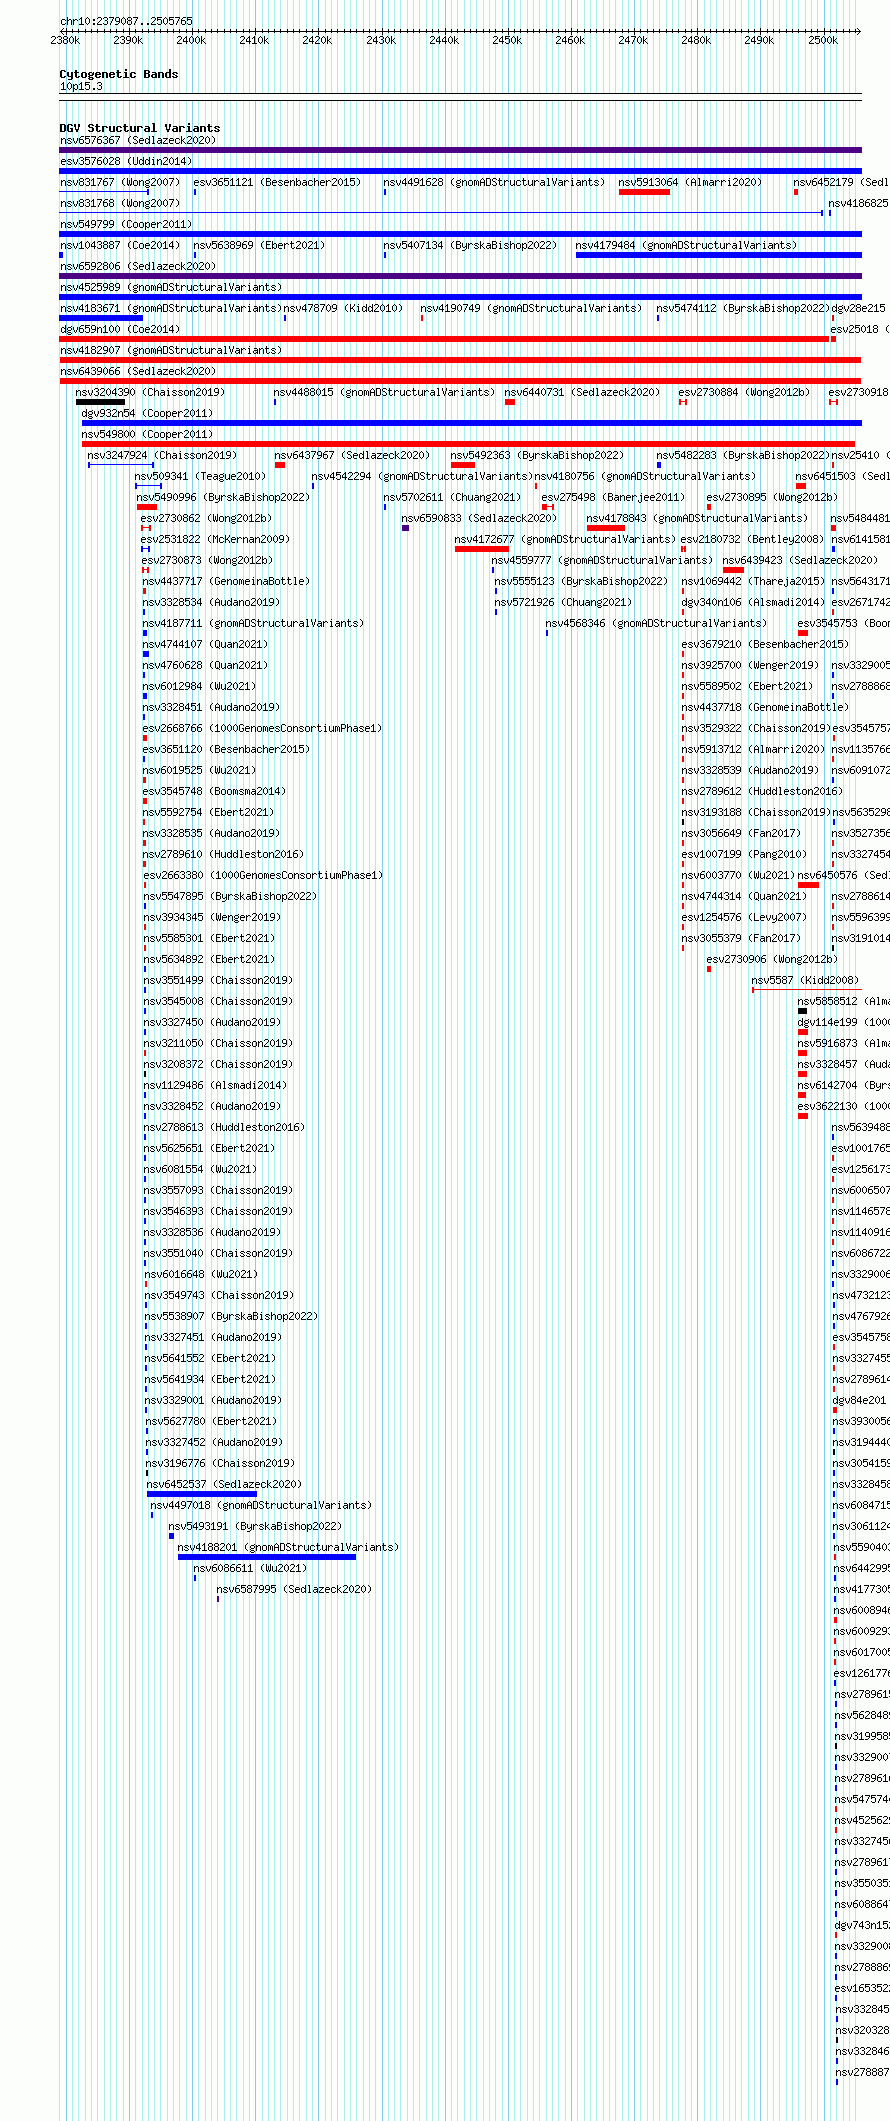
Task: Click nsv5492363 (ByrskaBishop2022) variant label
Action: (538, 455)
